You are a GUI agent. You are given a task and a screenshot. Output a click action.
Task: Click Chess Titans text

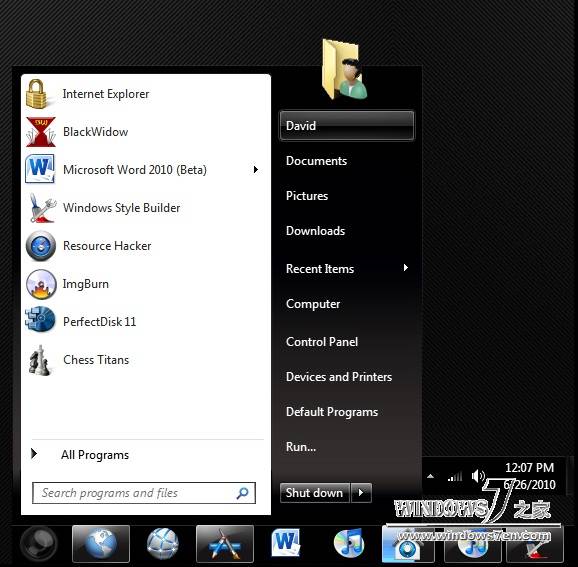[x=96, y=360]
